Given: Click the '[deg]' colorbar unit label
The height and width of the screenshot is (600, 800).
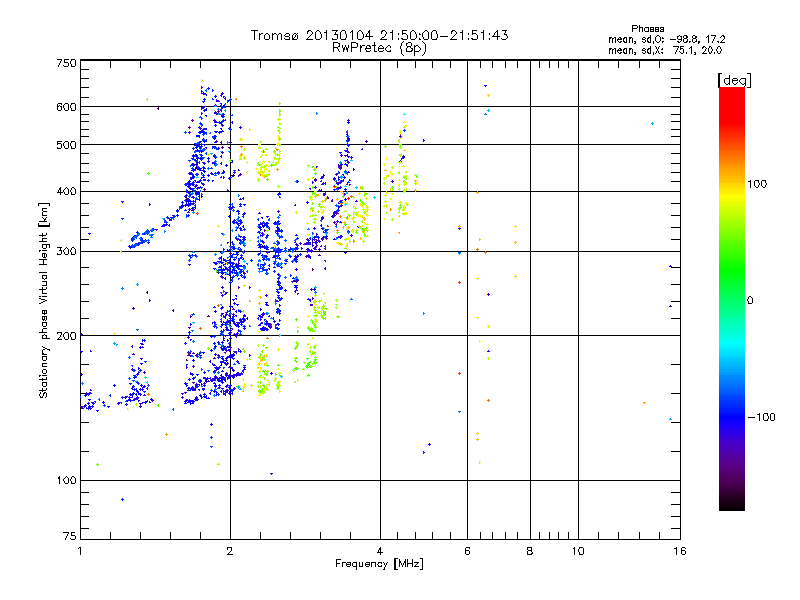Looking at the screenshot, I should [x=734, y=80].
